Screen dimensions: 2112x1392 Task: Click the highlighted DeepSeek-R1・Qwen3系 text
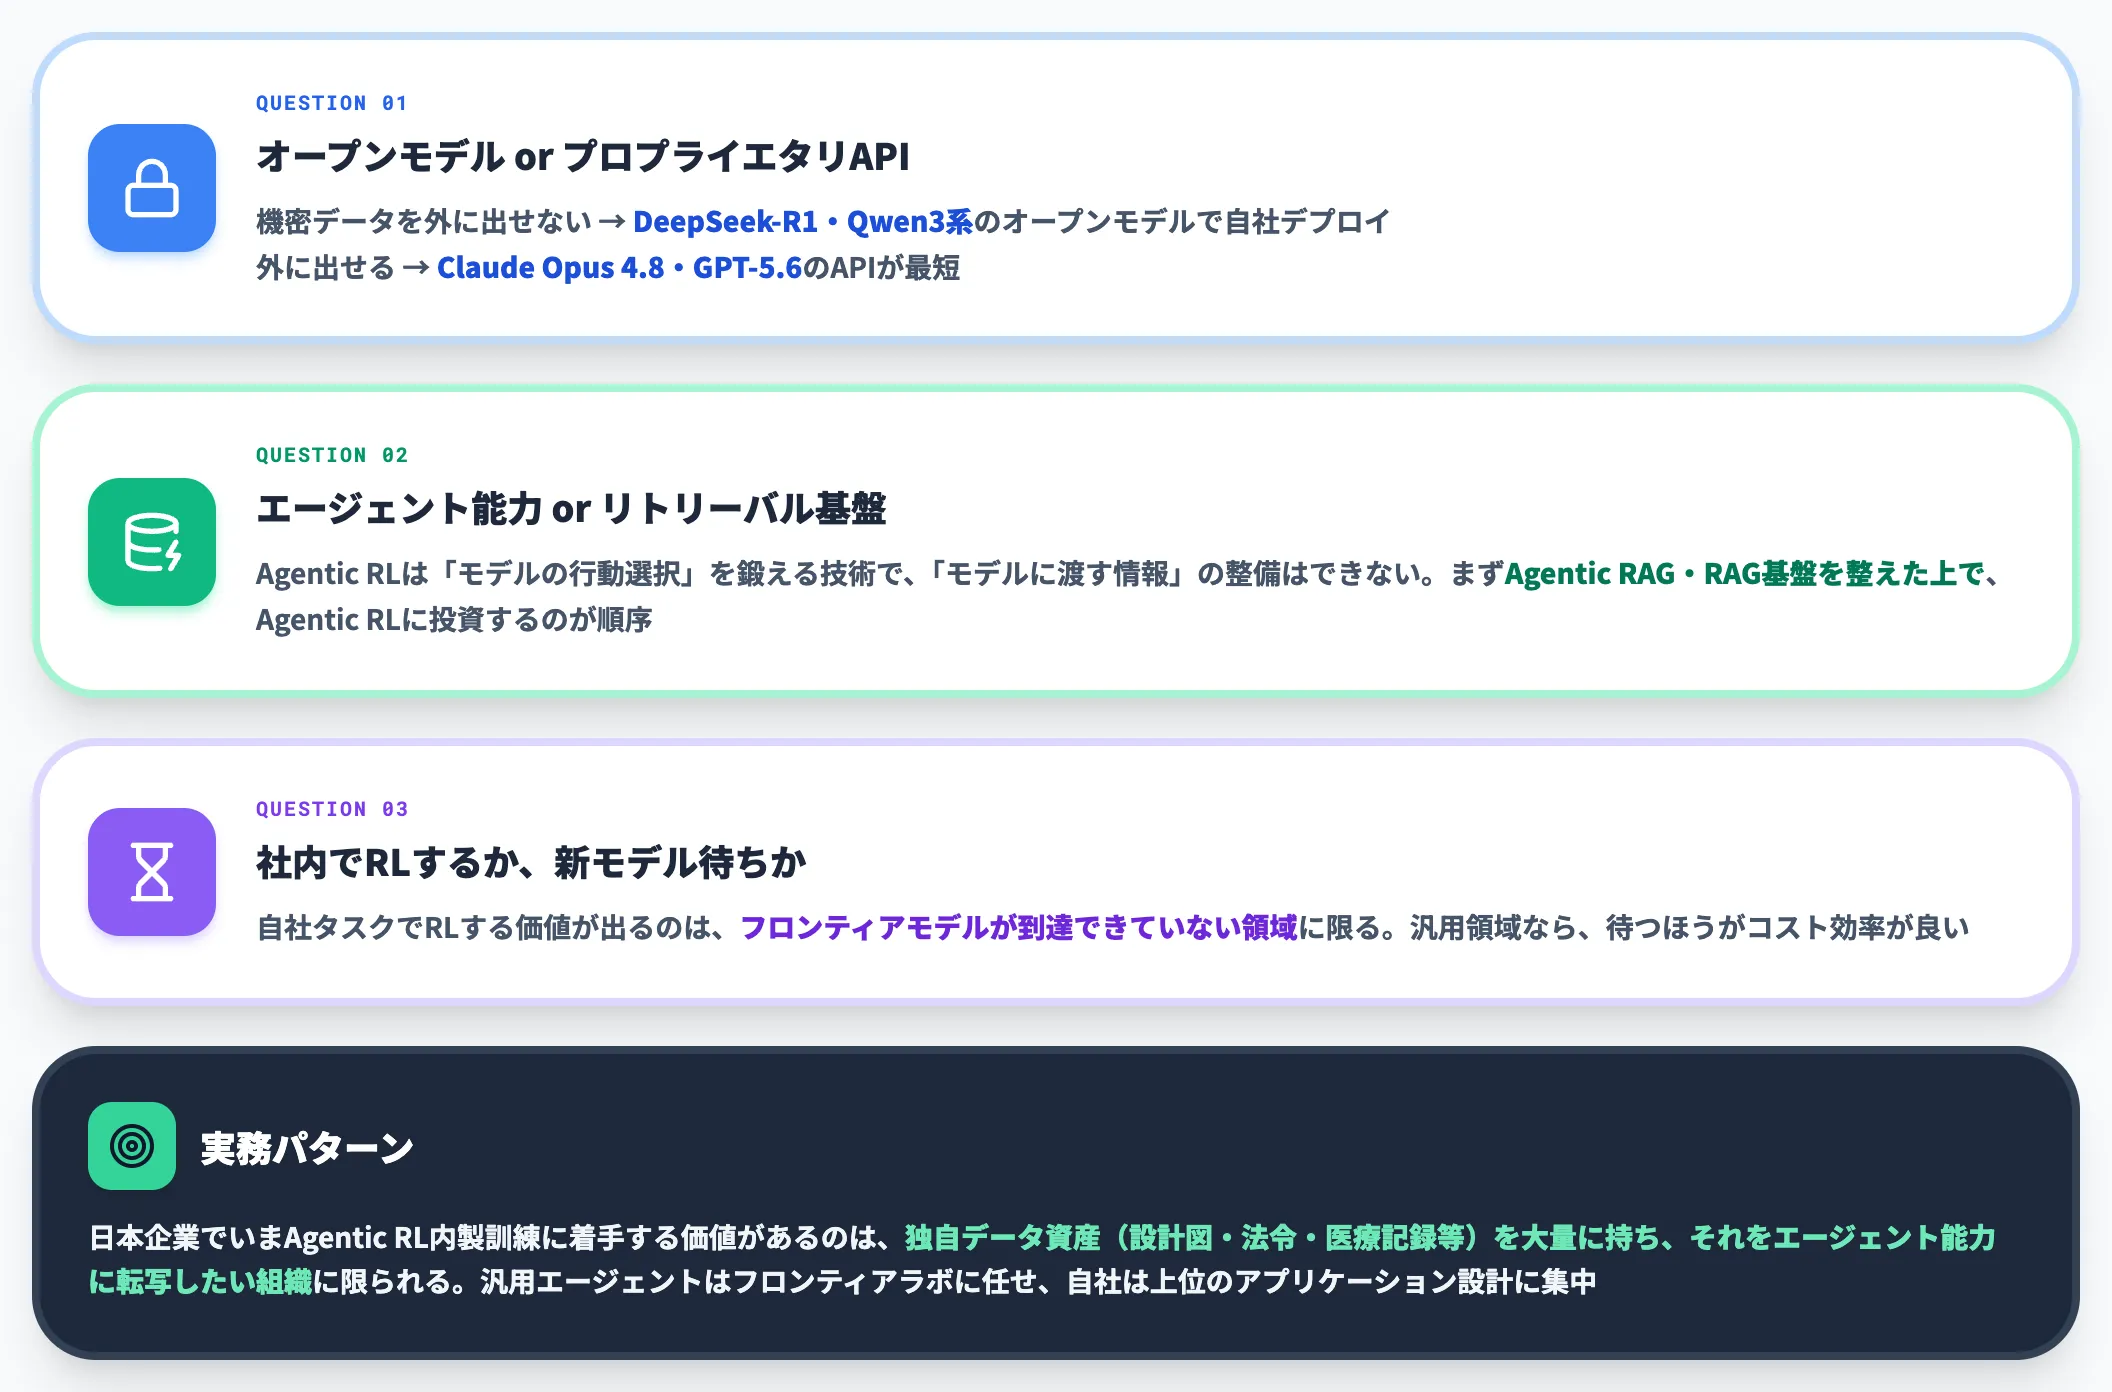coord(803,222)
